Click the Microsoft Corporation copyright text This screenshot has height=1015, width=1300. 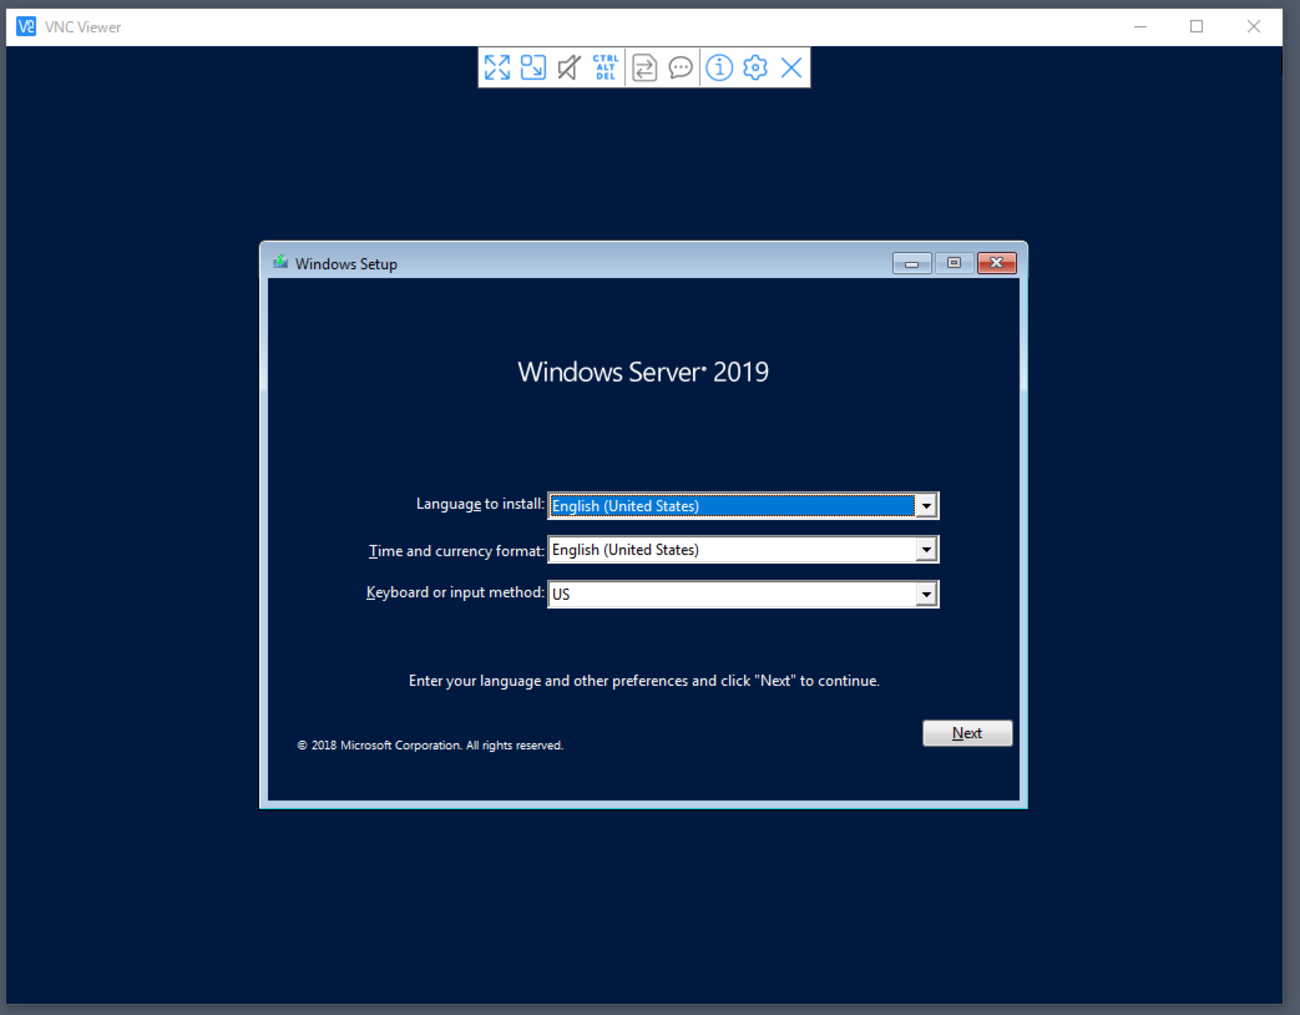[x=430, y=745]
